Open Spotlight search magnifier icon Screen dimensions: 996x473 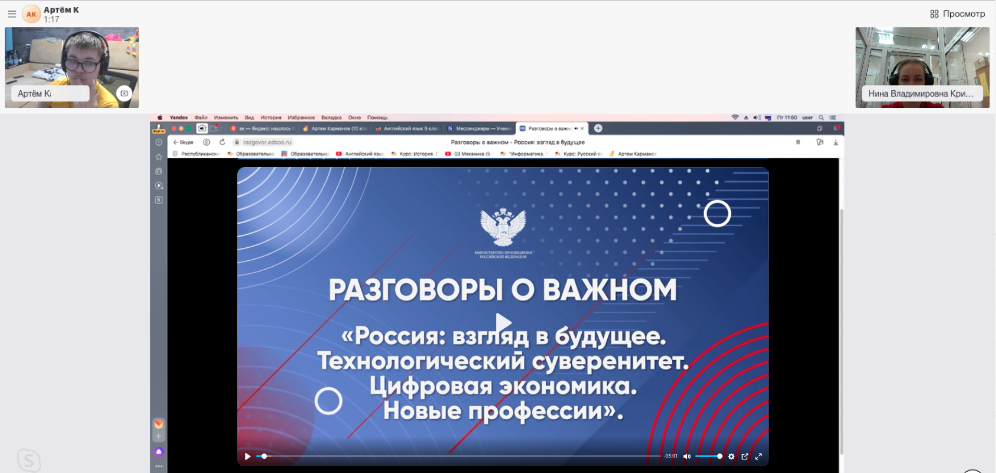(x=821, y=117)
